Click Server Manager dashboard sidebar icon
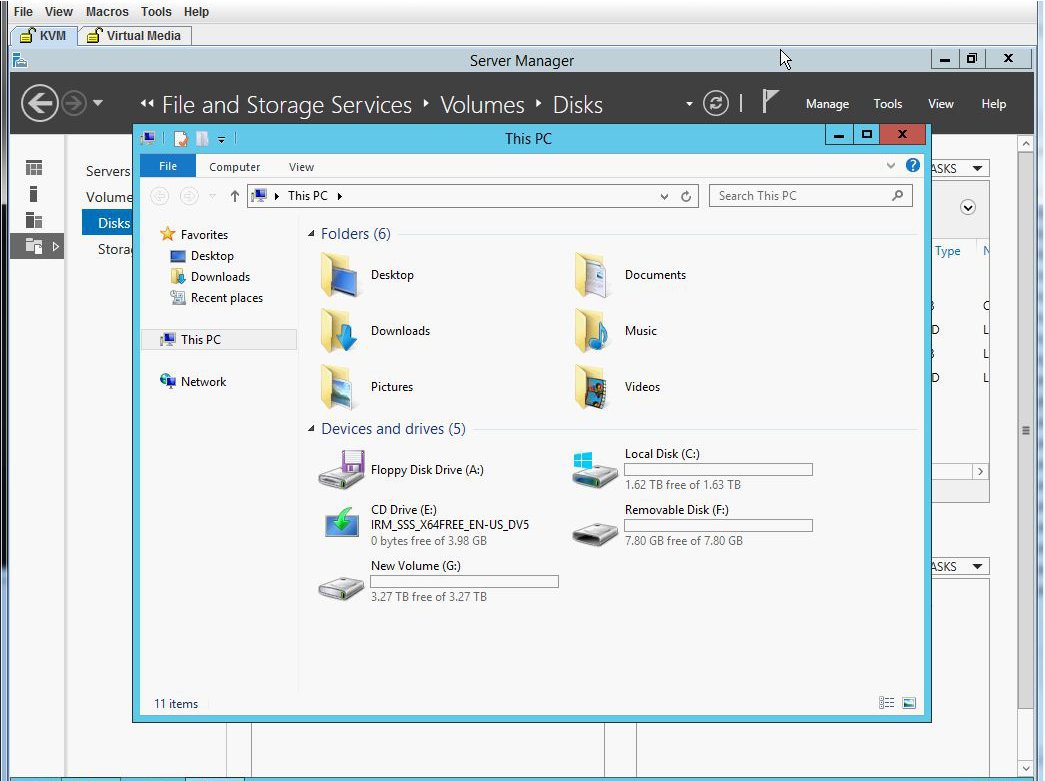The height and width of the screenshot is (781, 1045). 34,168
